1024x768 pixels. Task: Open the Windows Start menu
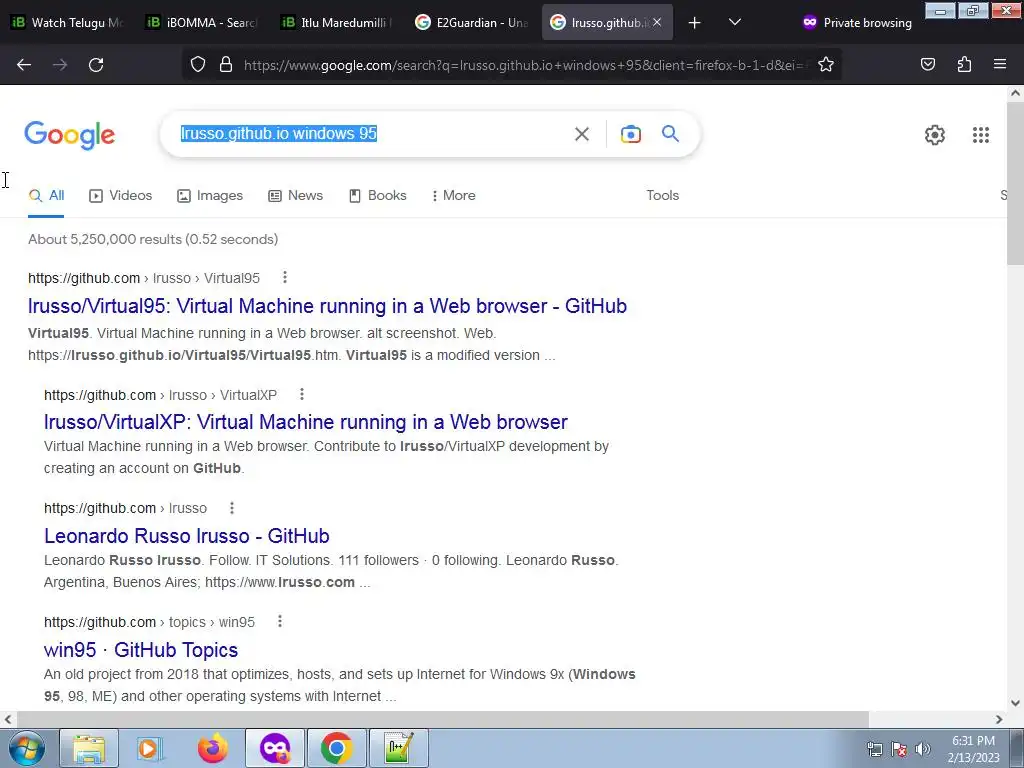[26, 748]
